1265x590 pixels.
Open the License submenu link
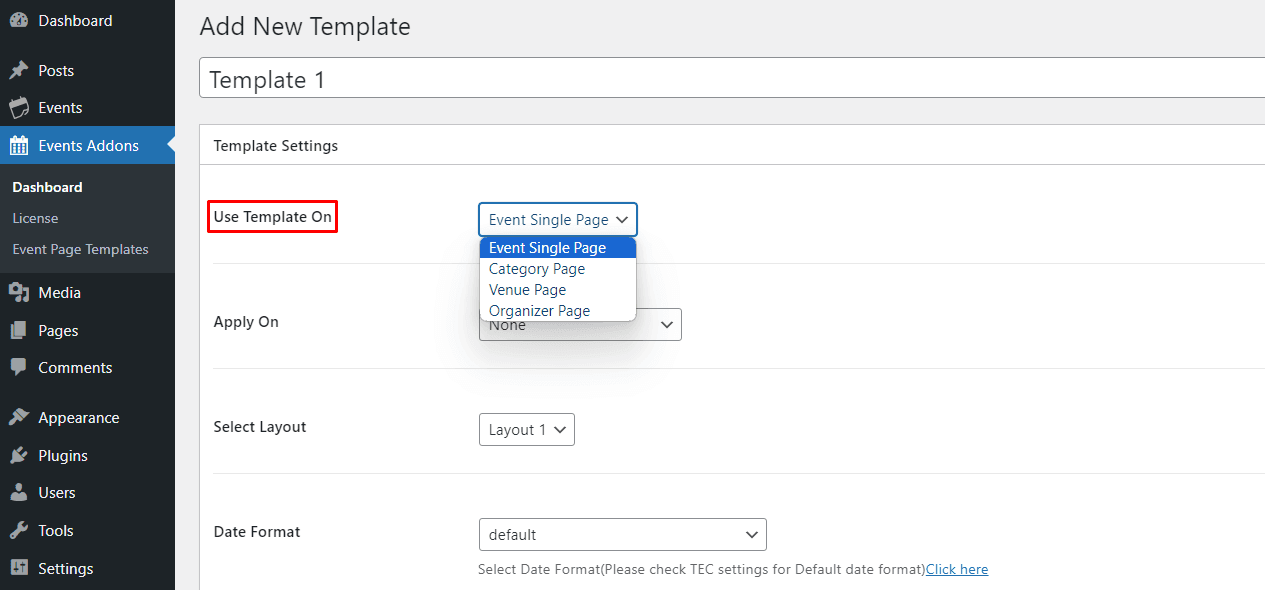coord(35,218)
